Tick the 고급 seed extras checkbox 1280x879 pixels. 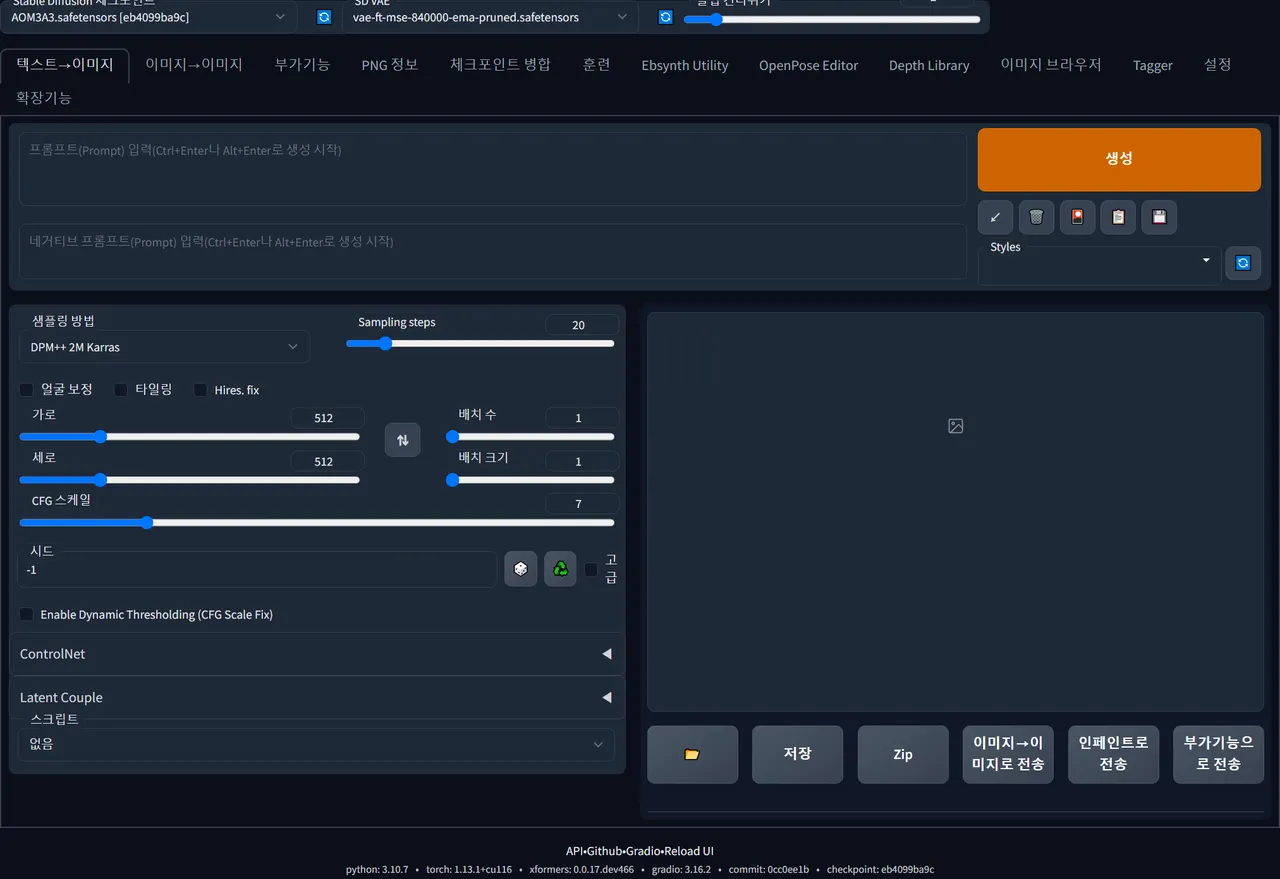click(591, 570)
